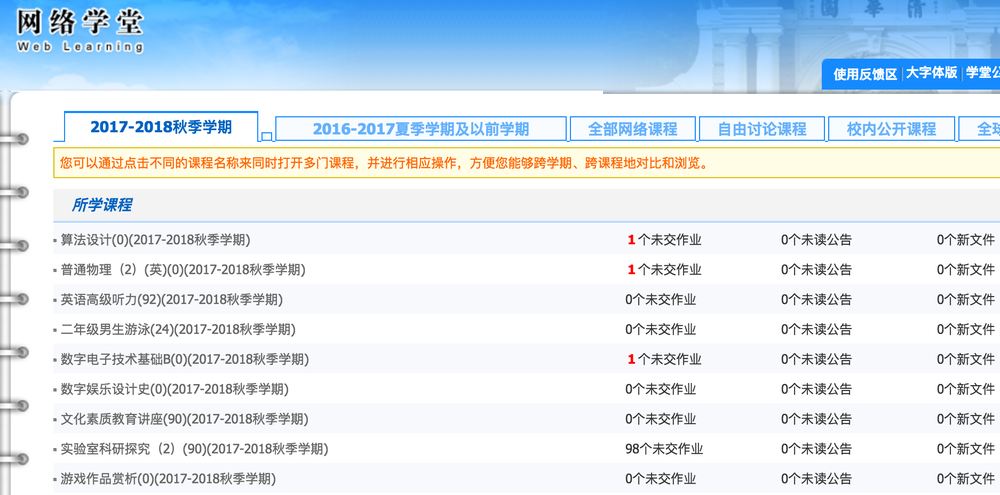Open the 游戏作品赏析 course
The height and width of the screenshot is (495, 1000).
(x=168, y=479)
